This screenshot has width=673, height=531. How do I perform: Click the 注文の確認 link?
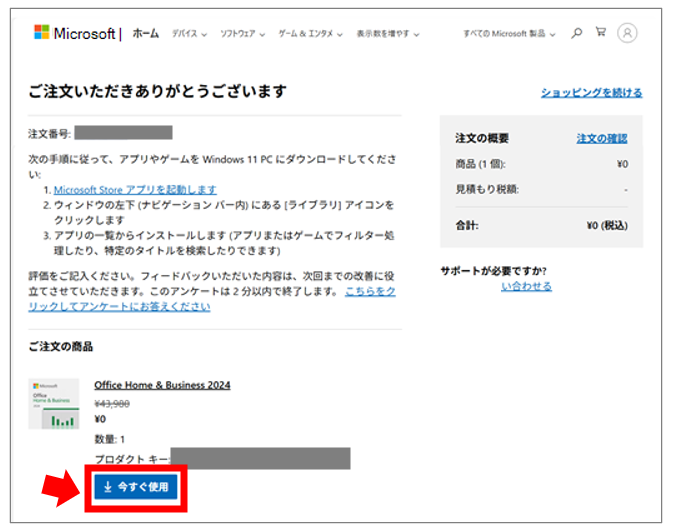point(602,138)
